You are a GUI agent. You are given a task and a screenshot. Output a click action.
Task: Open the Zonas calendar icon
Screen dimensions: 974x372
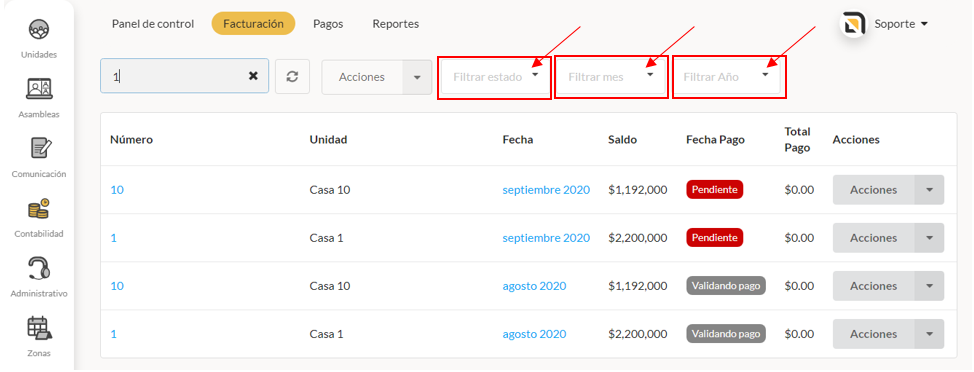pyautogui.click(x=39, y=328)
